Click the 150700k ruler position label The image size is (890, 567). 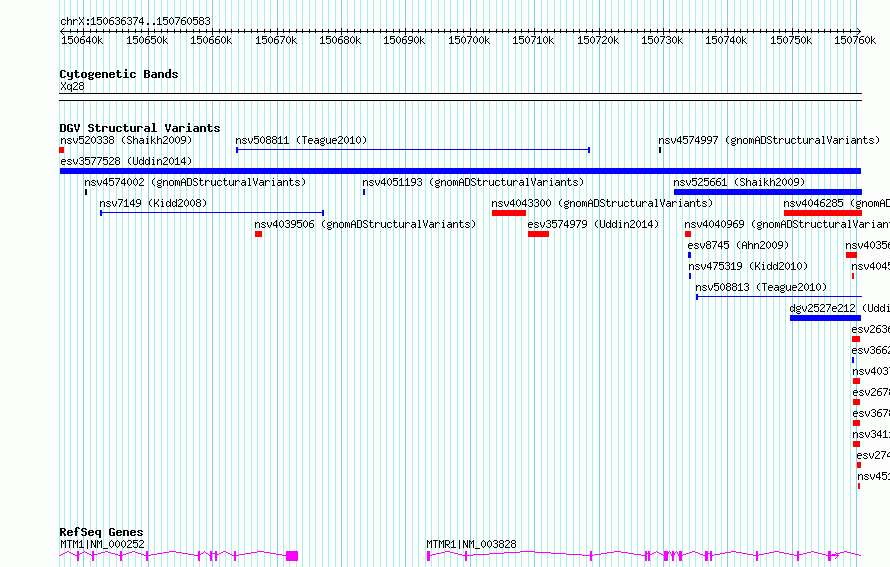click(469, 40)
